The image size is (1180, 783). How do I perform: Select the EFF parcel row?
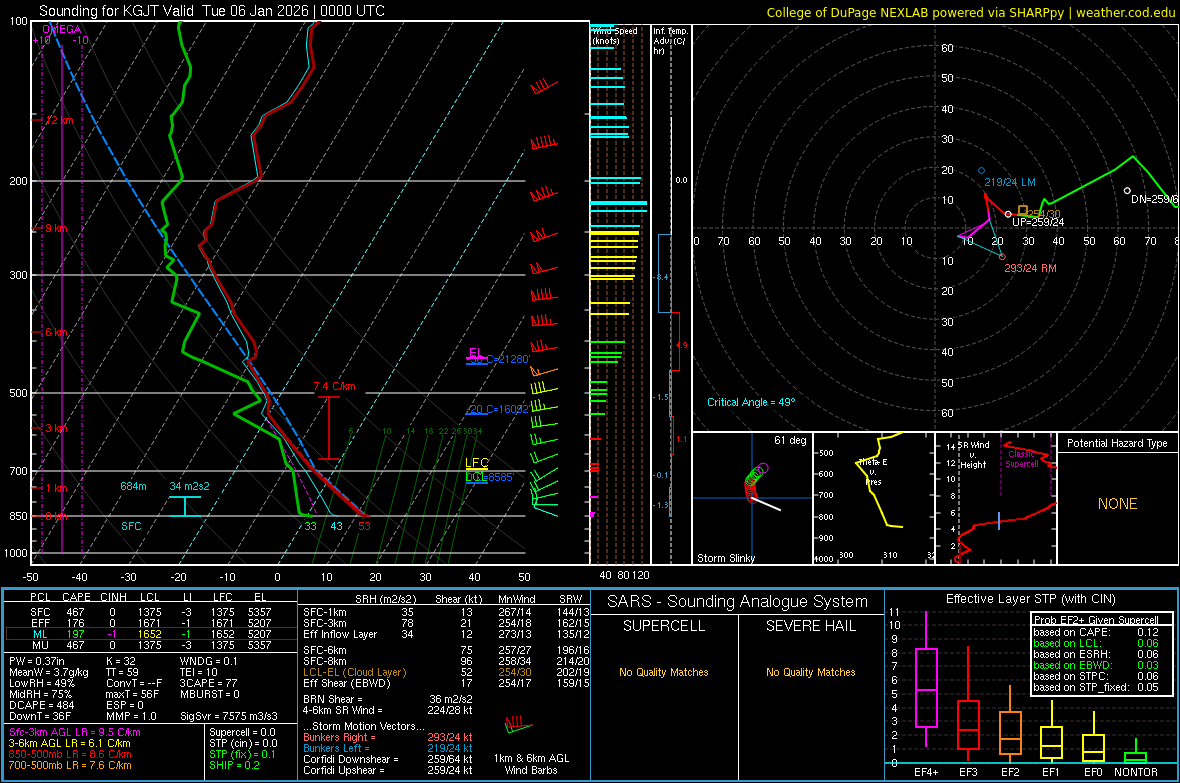[151, 623]
